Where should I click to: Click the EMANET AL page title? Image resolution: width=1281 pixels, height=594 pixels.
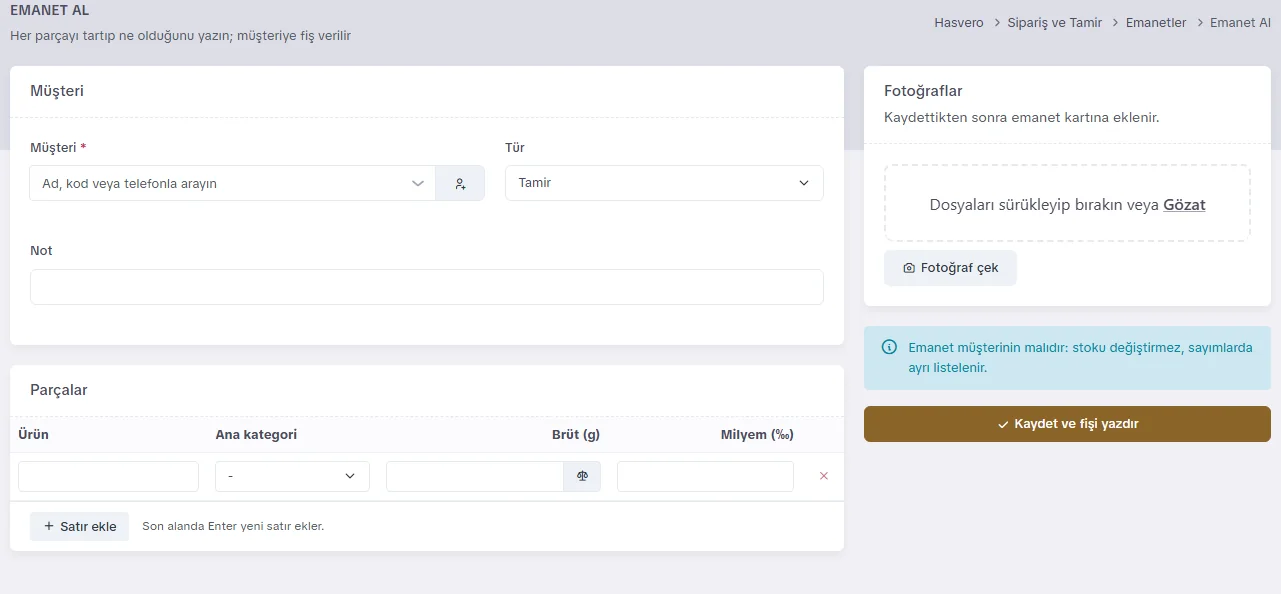[50, 11]
